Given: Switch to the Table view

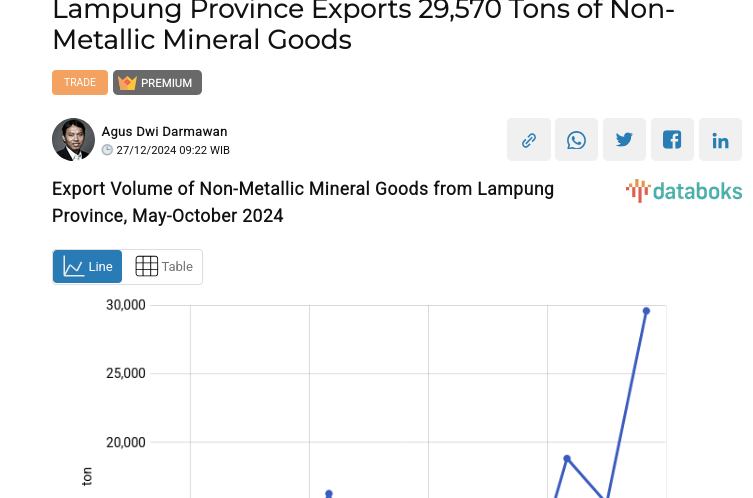Looking at the screenshot, I should (x=164, y=267).
